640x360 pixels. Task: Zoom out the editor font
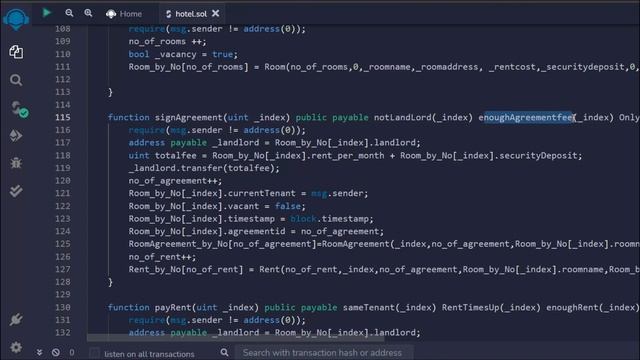69,13
